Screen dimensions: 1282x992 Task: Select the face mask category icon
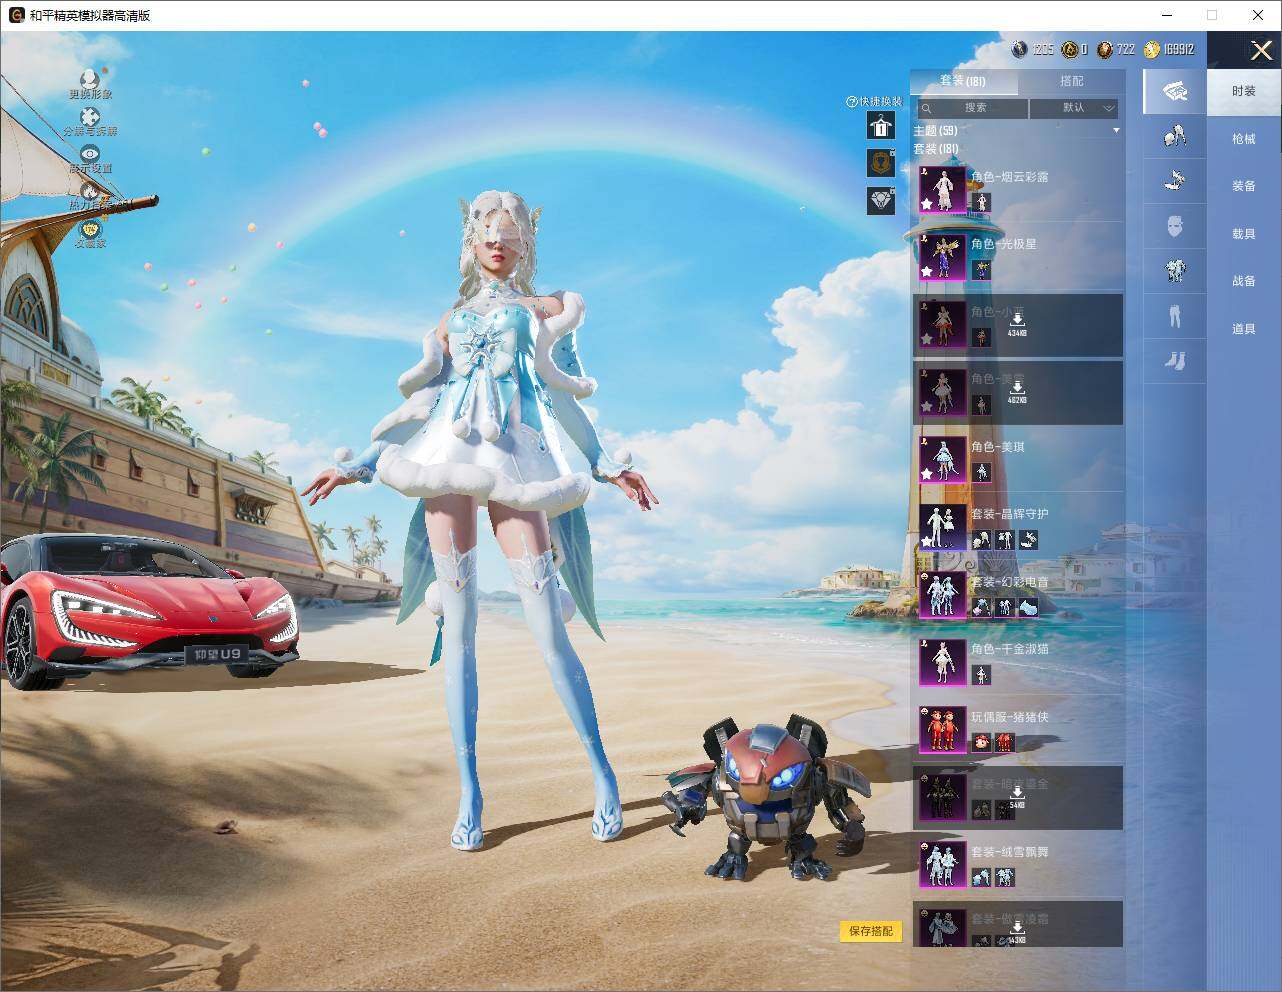(x=1175, y=227)
